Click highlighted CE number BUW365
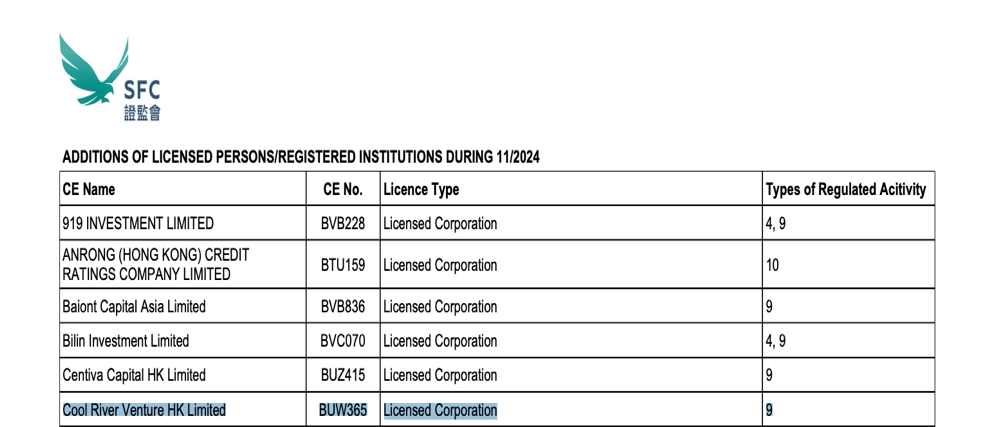996x427 pixels. coord(343,410)
